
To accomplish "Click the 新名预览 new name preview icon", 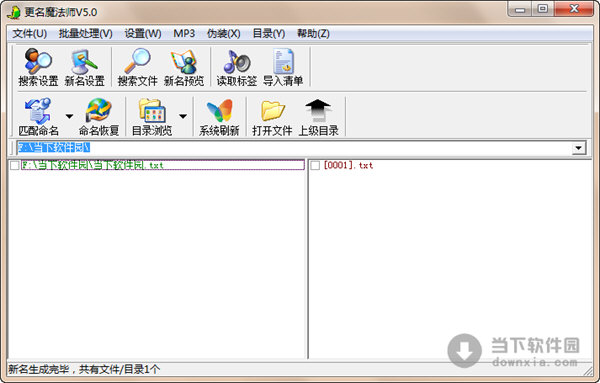I will coord(184,67).
